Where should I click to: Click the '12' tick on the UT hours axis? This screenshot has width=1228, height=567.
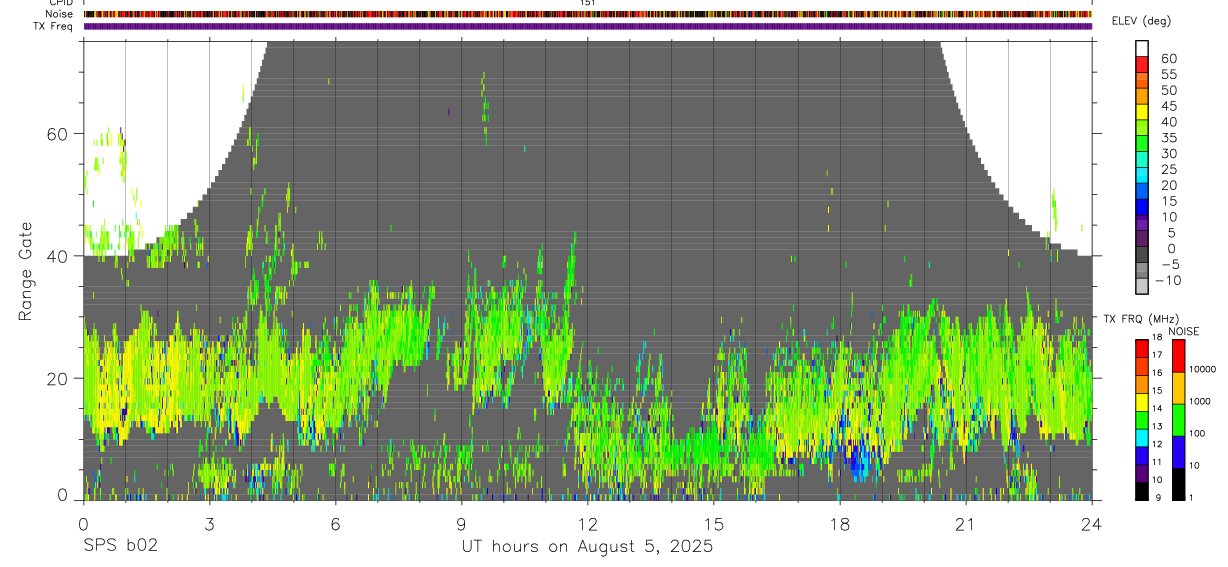[x=587, y=523]
